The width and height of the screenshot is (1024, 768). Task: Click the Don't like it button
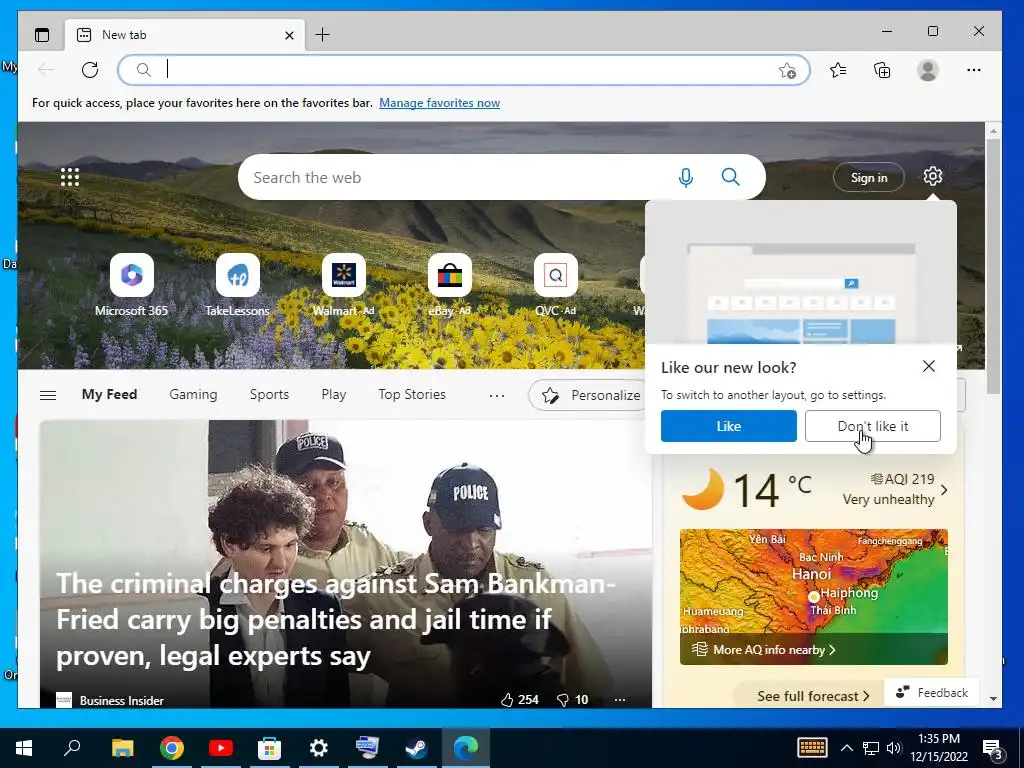click(872, 426)
